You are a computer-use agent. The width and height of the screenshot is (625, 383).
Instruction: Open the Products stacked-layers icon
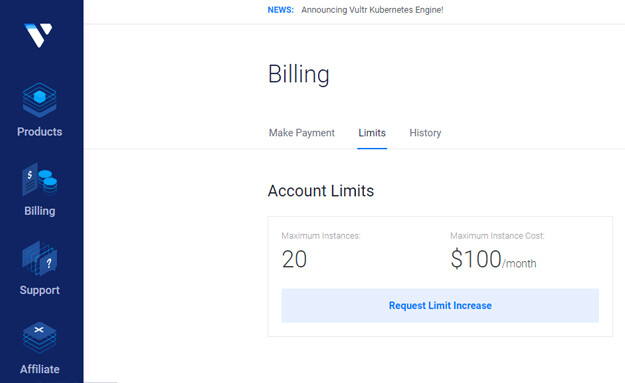pos(39,100)
